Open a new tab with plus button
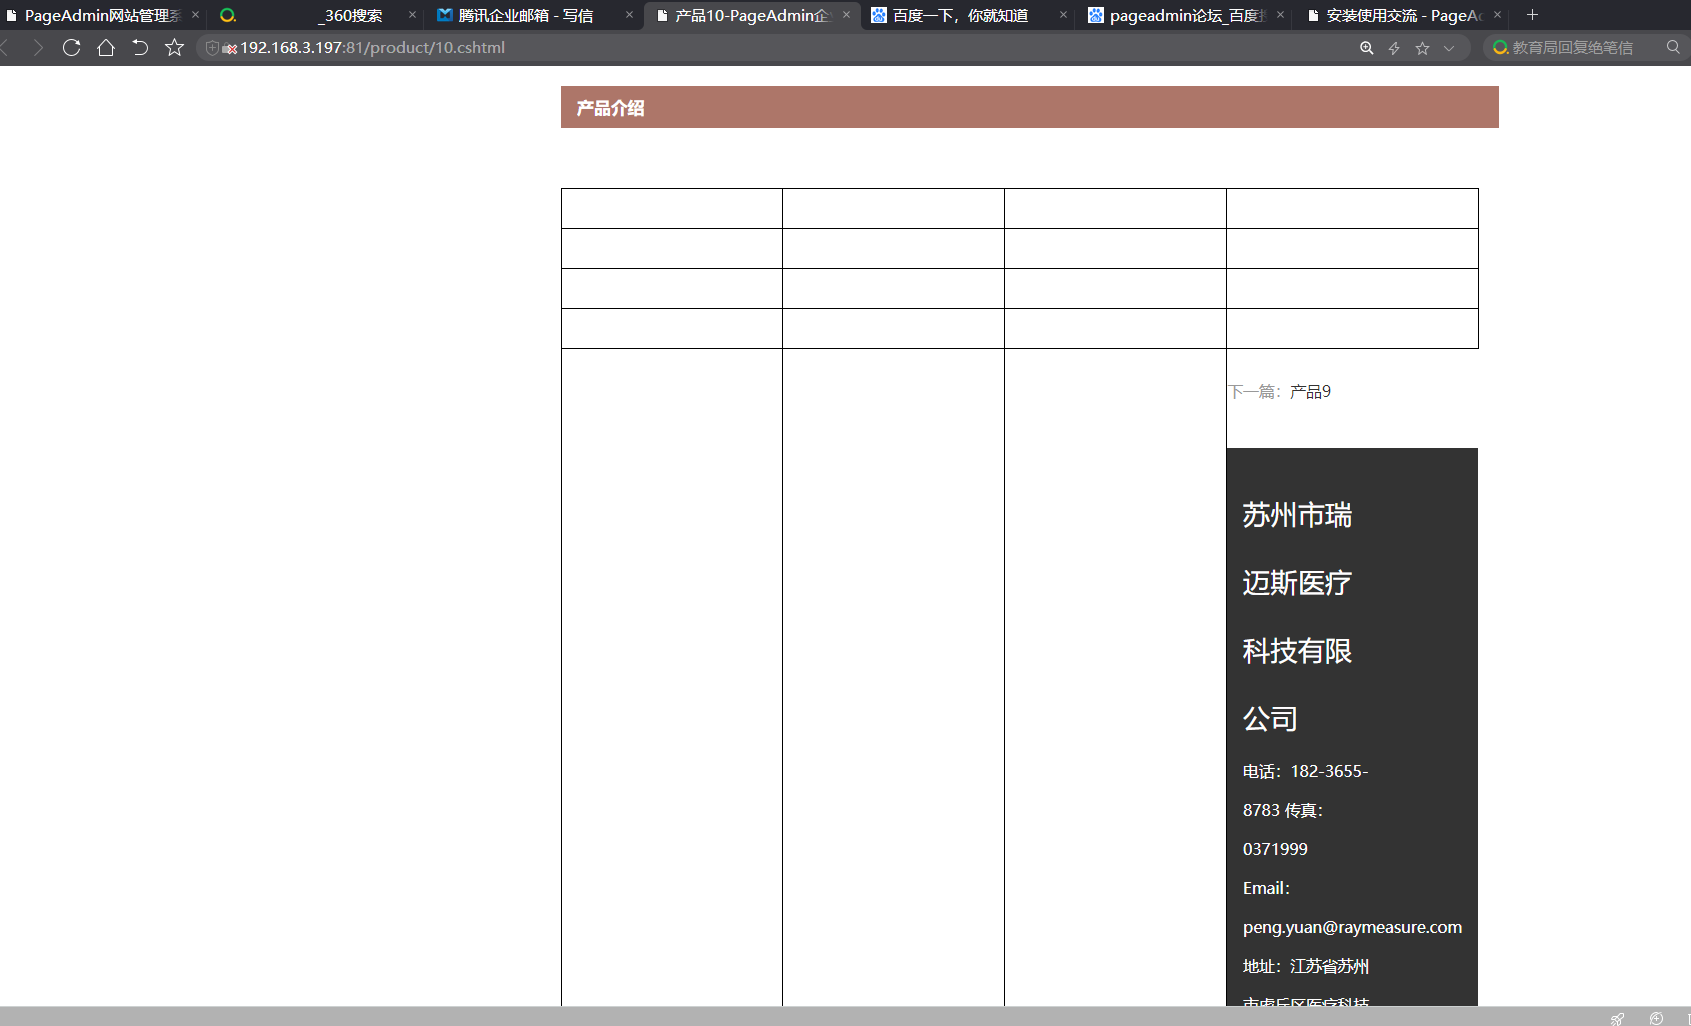The height and width of the screenshot is (1026, 1691). [x=1532, y=15]
